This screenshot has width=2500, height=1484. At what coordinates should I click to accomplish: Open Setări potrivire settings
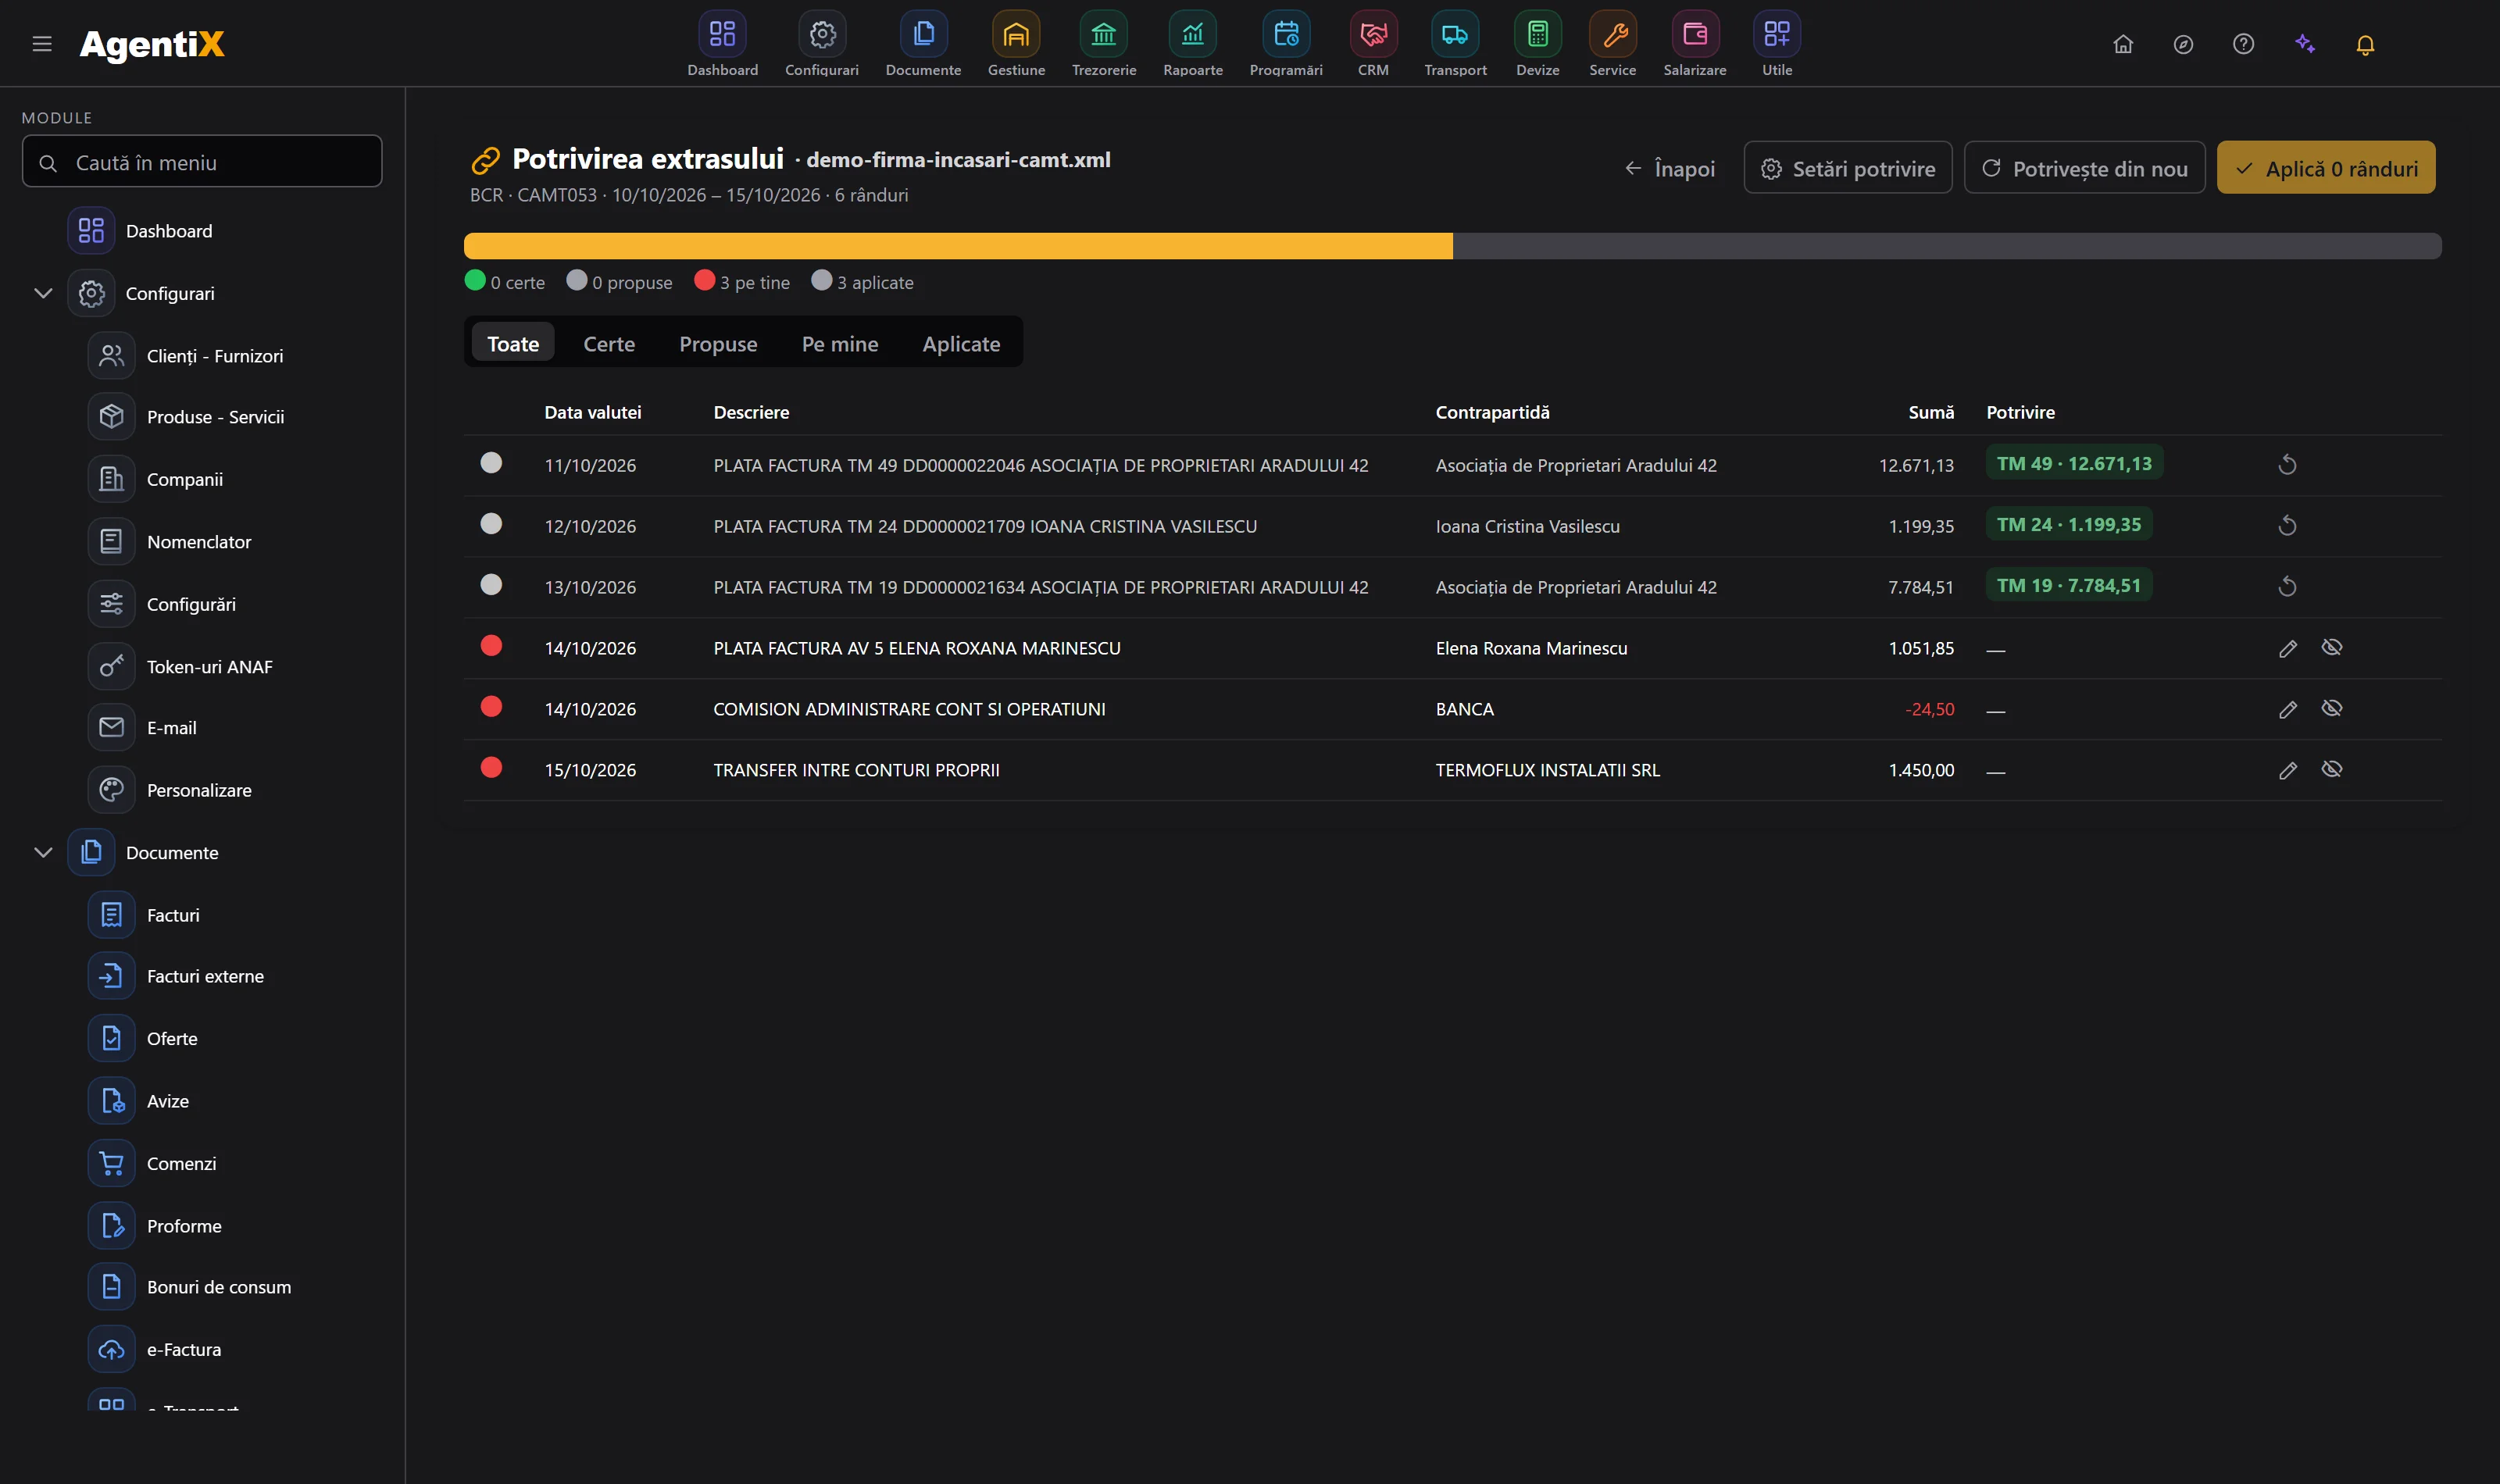[x=1847, y=168]
